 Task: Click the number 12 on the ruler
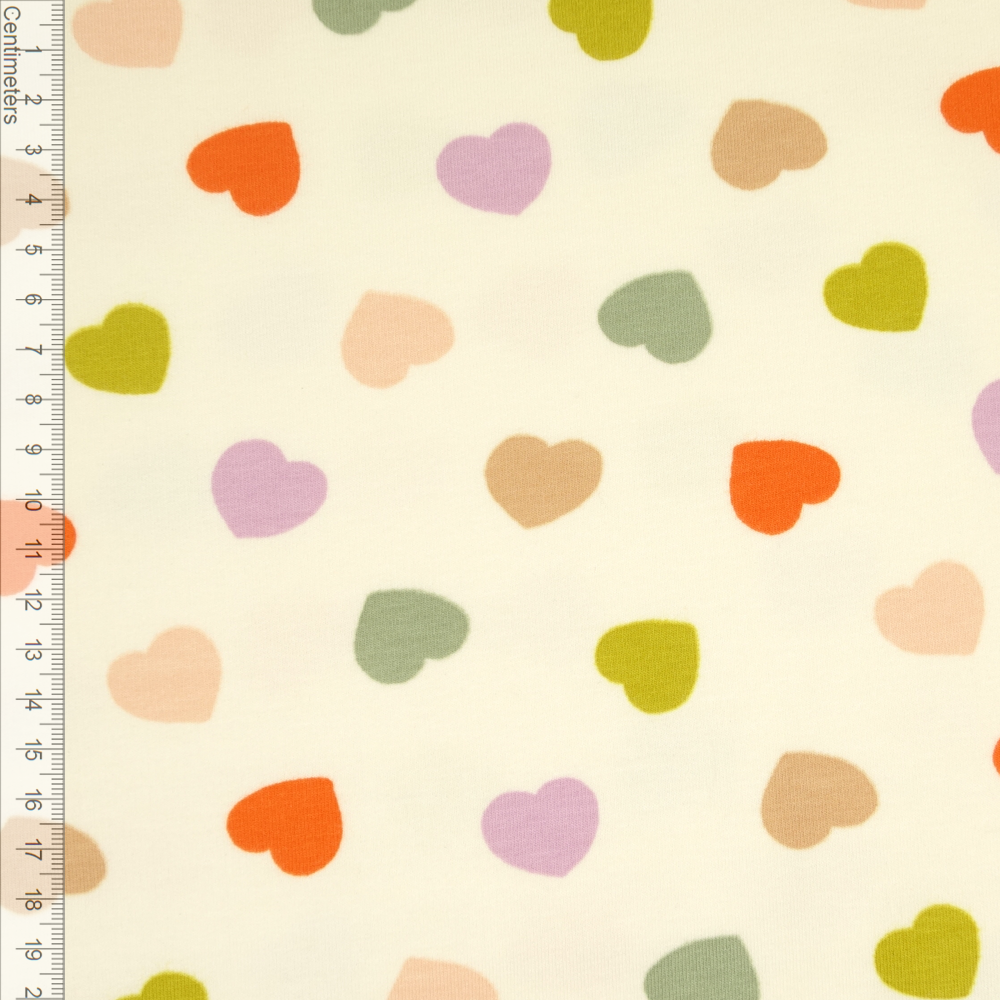point(33,599)
